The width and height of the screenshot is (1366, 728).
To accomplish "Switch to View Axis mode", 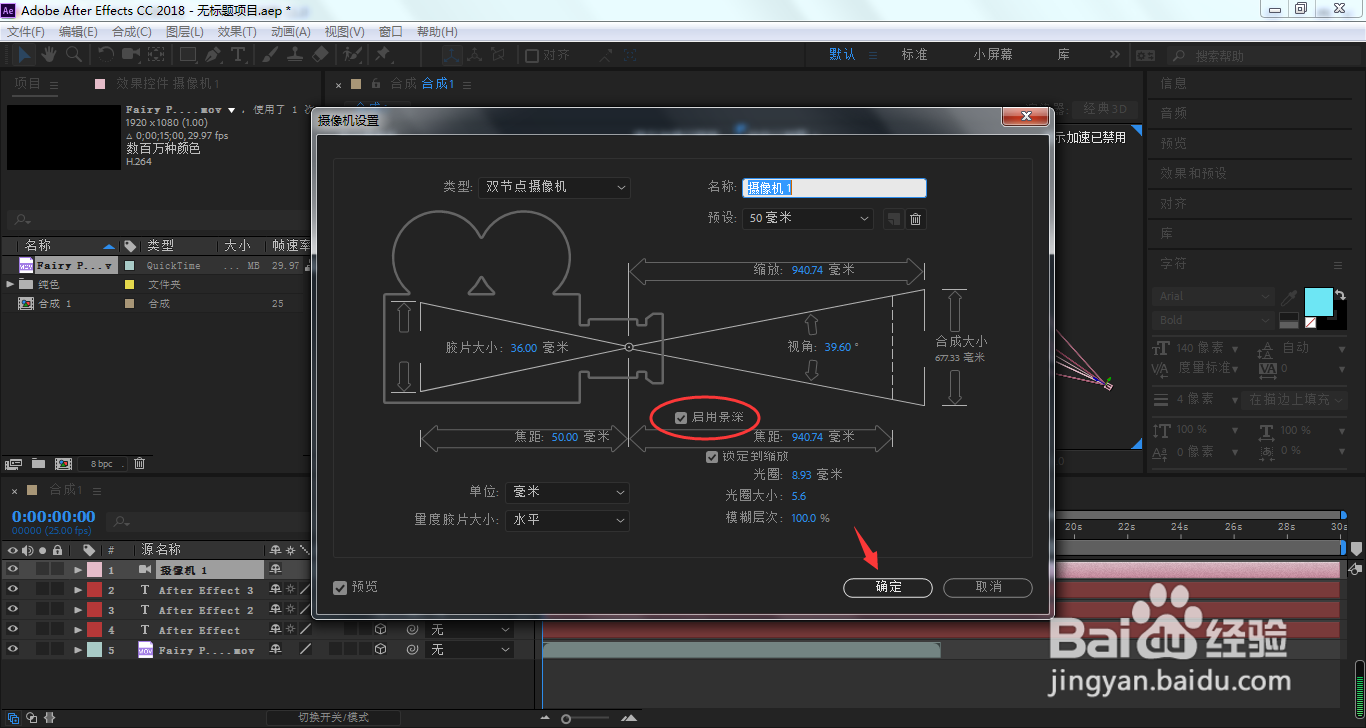I will pos(496,55).
